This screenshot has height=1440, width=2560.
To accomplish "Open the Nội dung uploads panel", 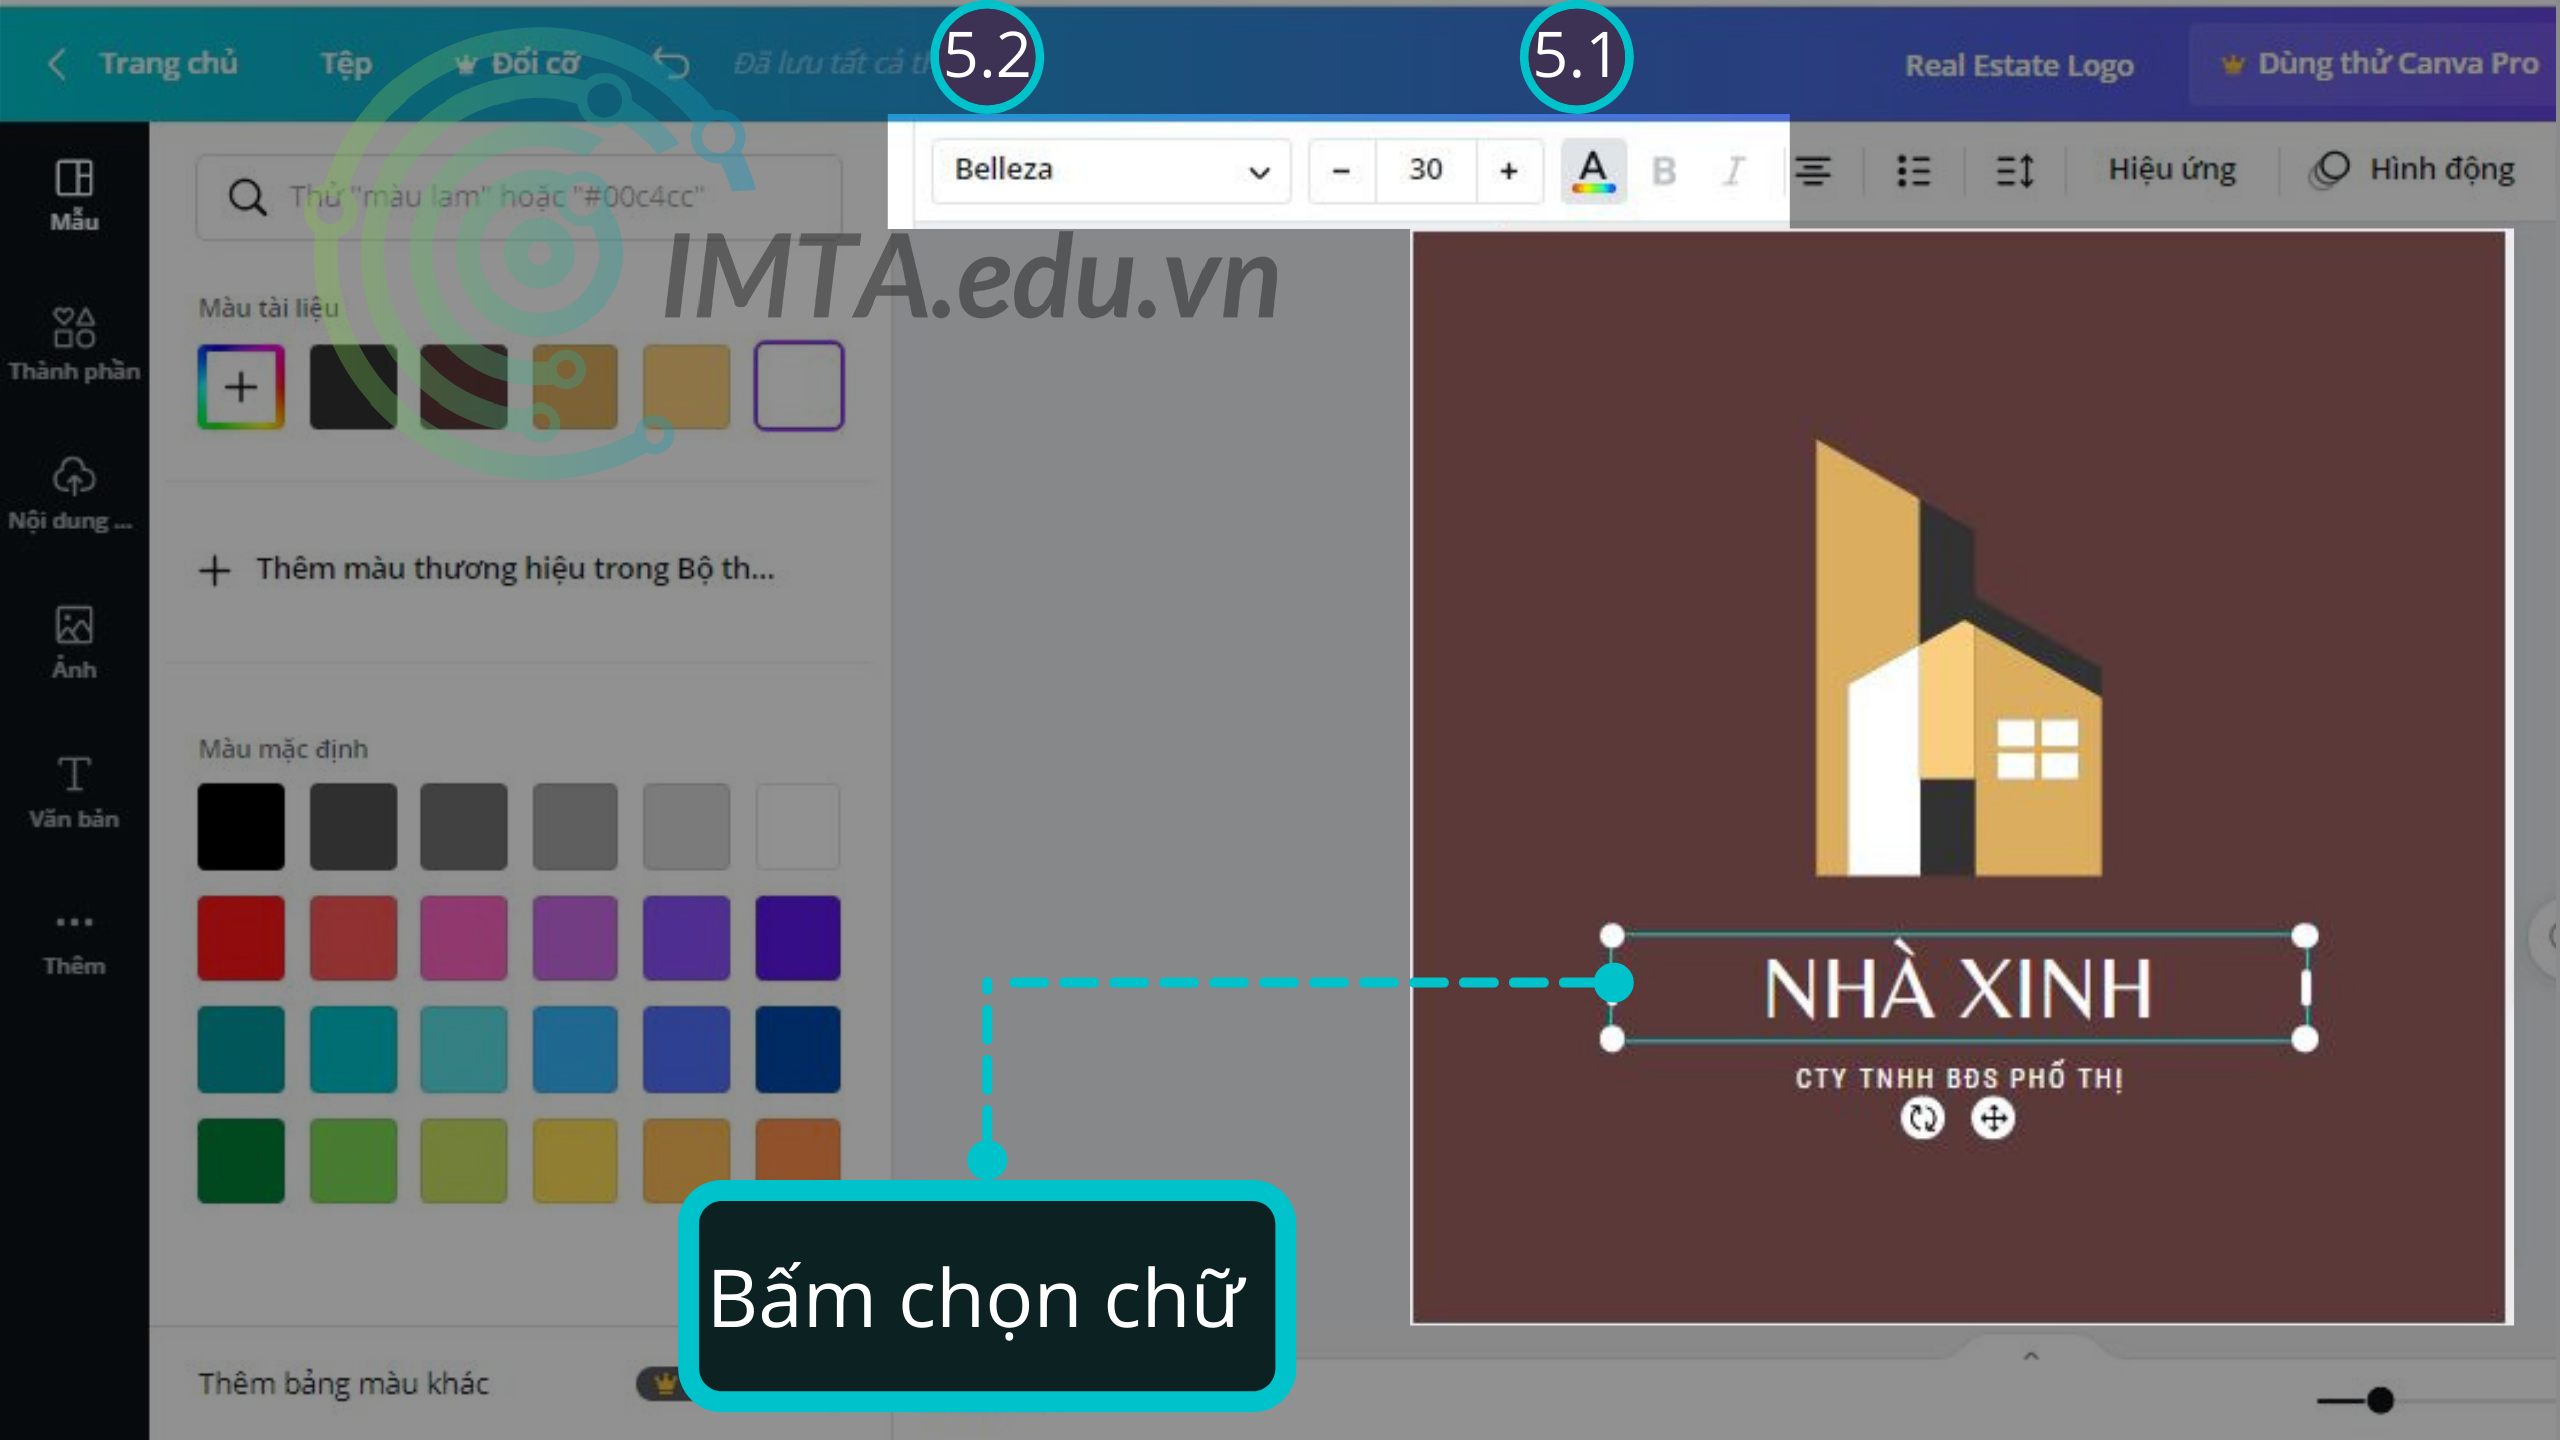I will tap(74, 493).
